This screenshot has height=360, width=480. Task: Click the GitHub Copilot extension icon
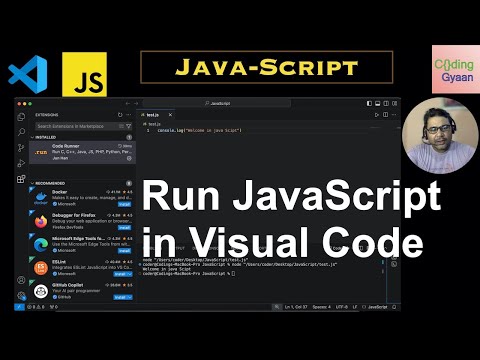point(41,292)
